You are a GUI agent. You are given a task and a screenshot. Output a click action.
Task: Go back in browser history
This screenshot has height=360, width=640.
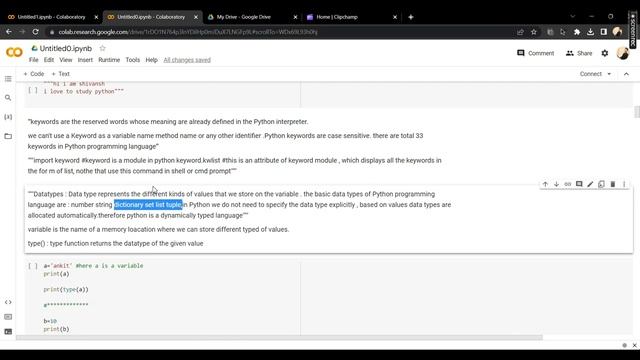point(9,32)
